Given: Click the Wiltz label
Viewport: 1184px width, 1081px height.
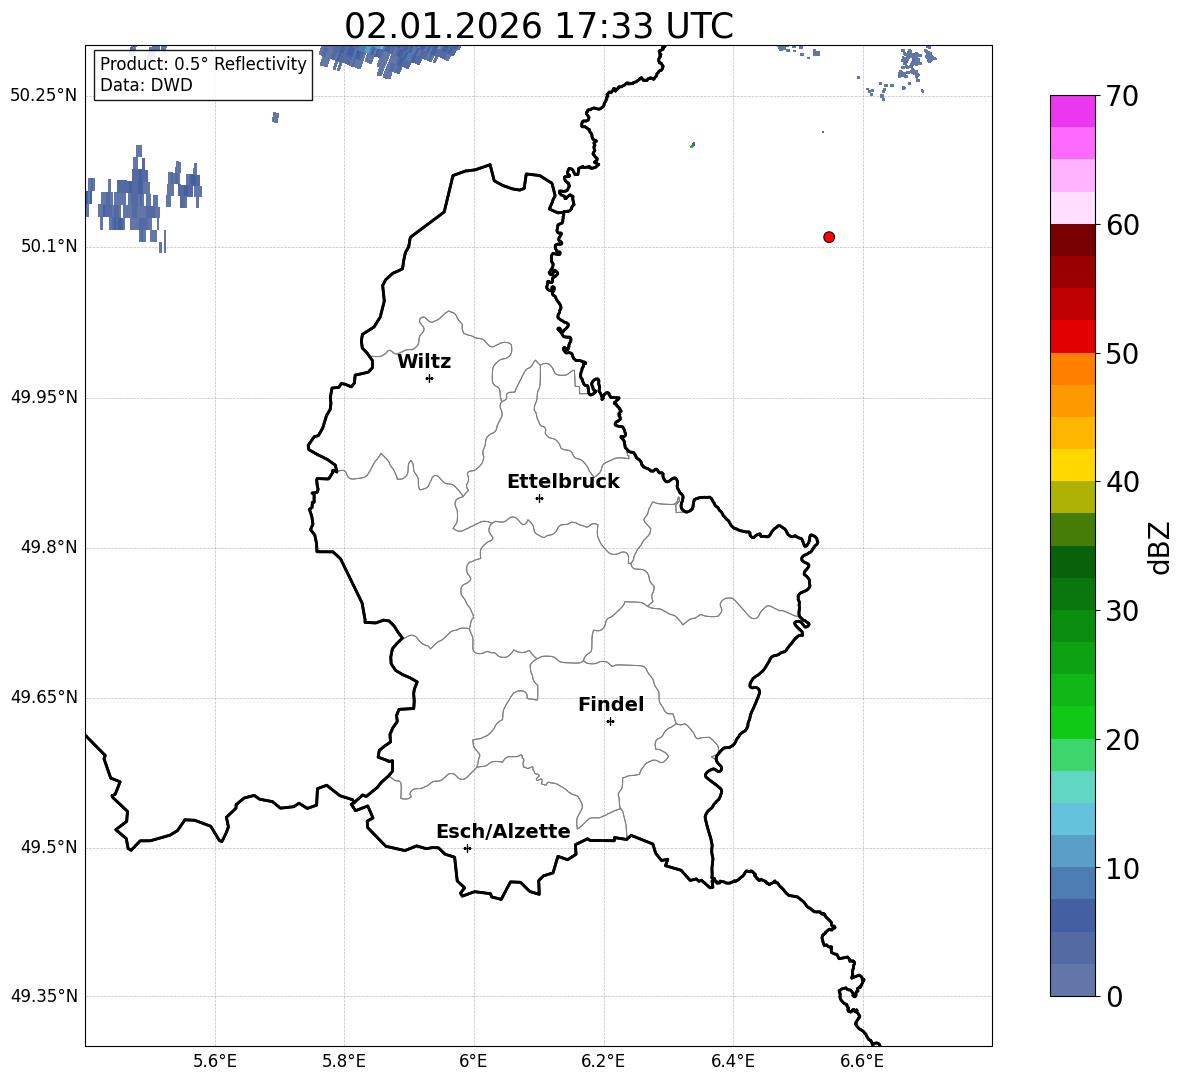Looking at the screenshot, I should coord(424,362).
